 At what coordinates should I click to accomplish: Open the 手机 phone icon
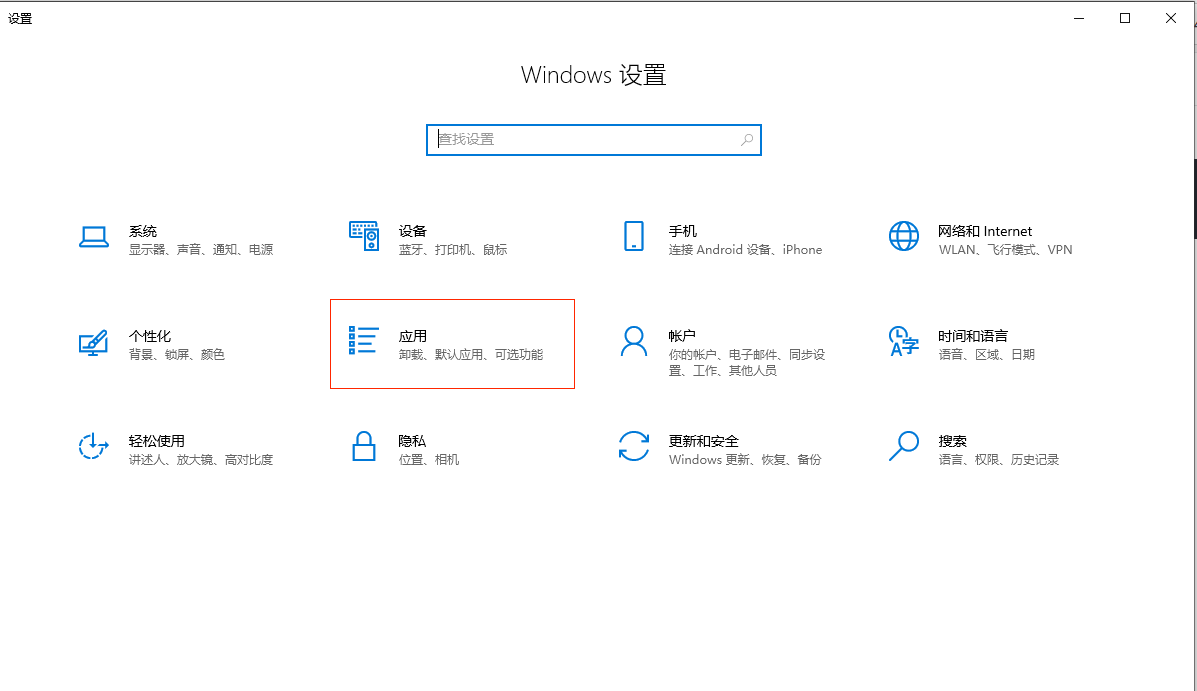(x=634, y=237)
